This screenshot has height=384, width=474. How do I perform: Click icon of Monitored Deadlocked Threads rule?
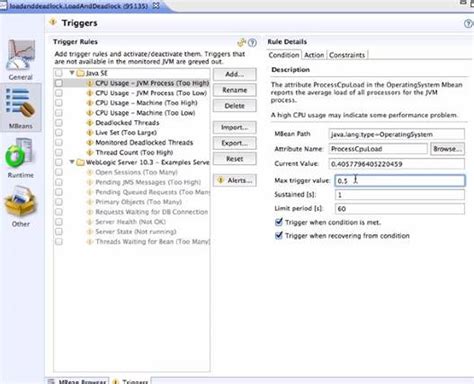(x=89, y=143)
